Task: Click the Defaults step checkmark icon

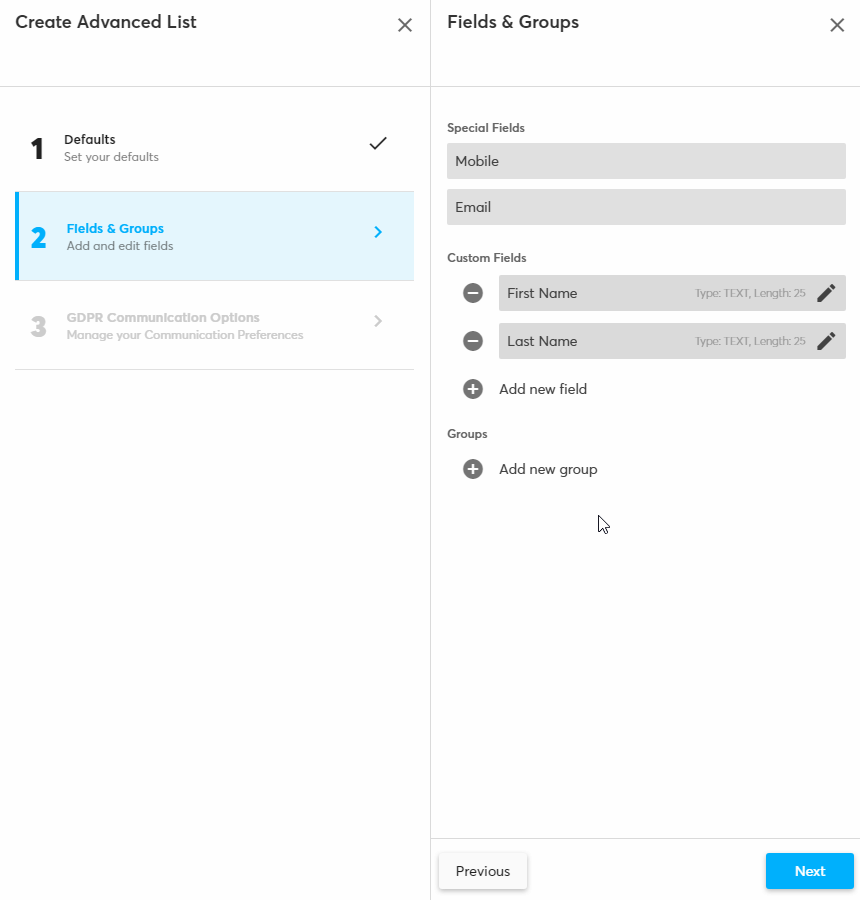Action: 378,143
